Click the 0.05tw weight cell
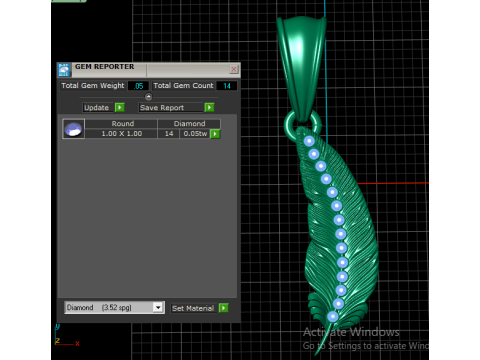480x360 pixels. point(195,134)
